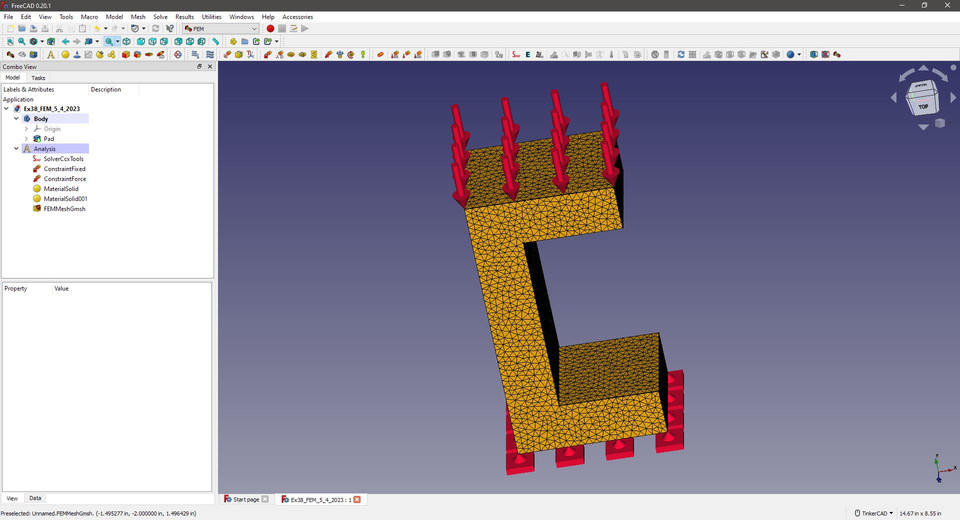Click the Fit all view icon

point(10,41)
